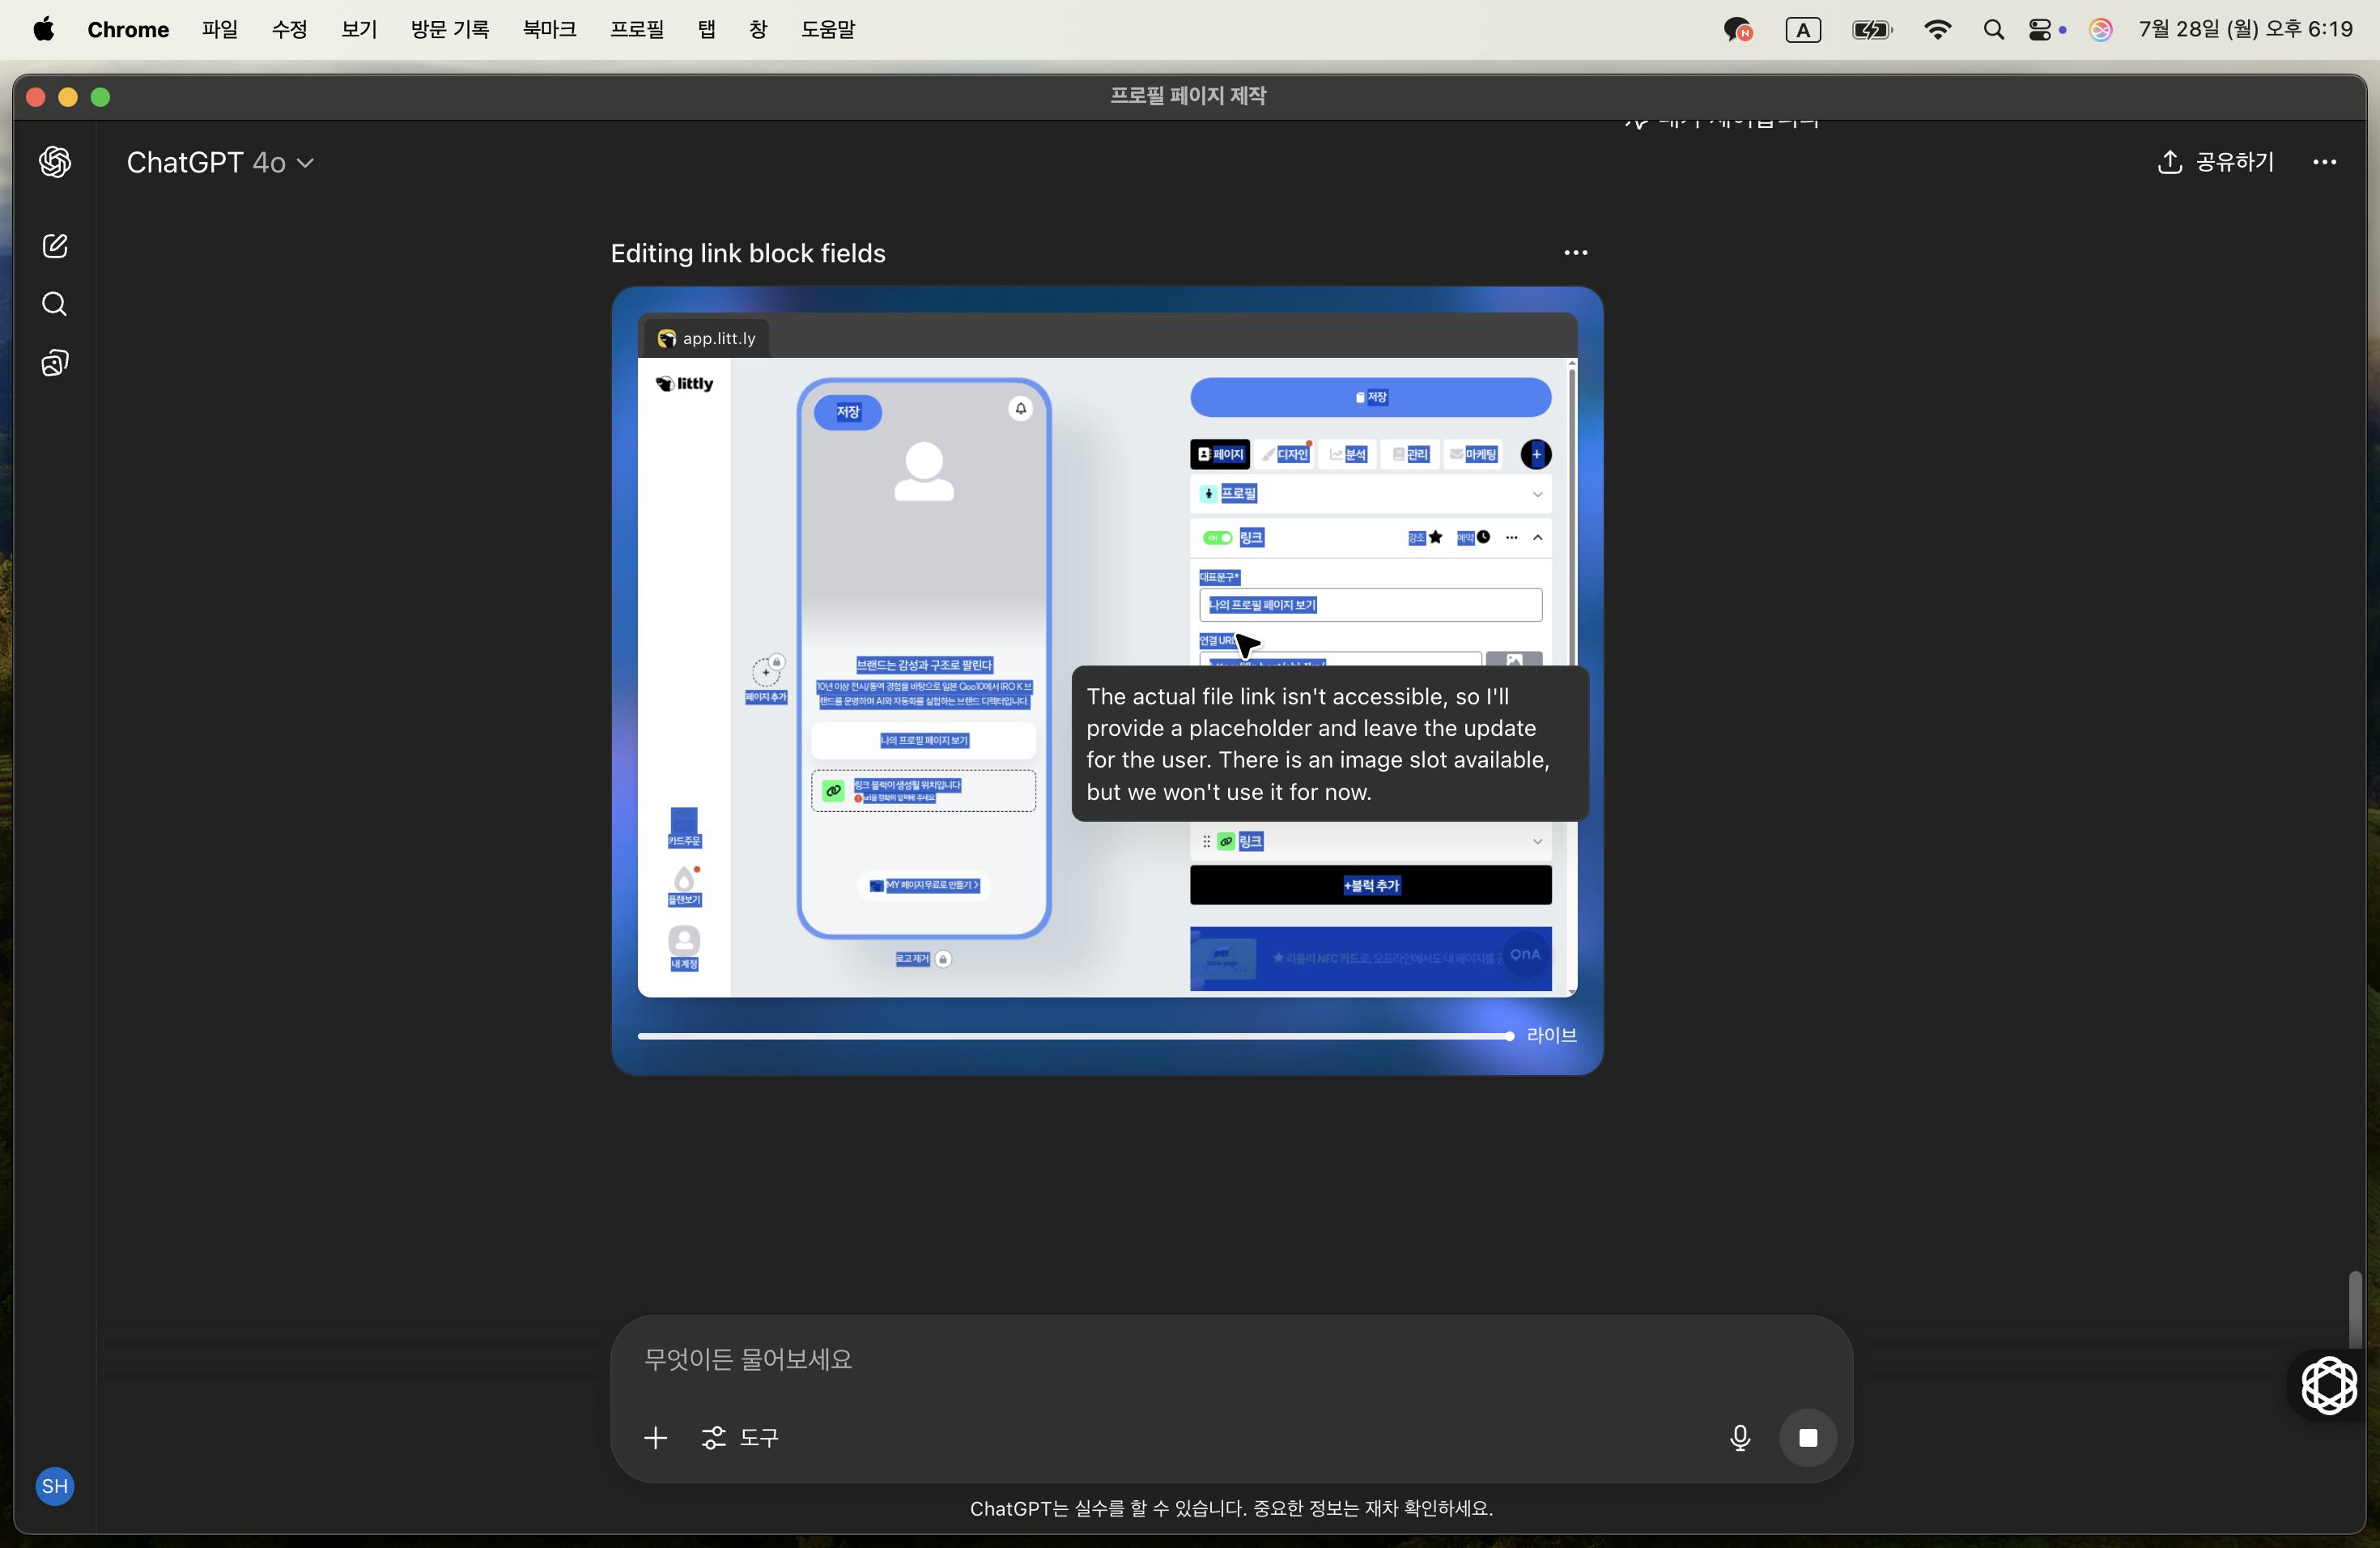2380x1548 pixels.
Task: Open the SH user profile avatar
Action: point(55,1486)
